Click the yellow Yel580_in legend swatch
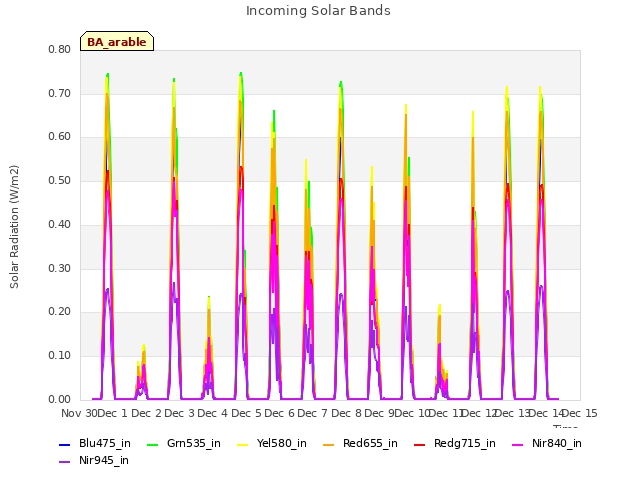 pyautogui.click(x=242, y=444)
